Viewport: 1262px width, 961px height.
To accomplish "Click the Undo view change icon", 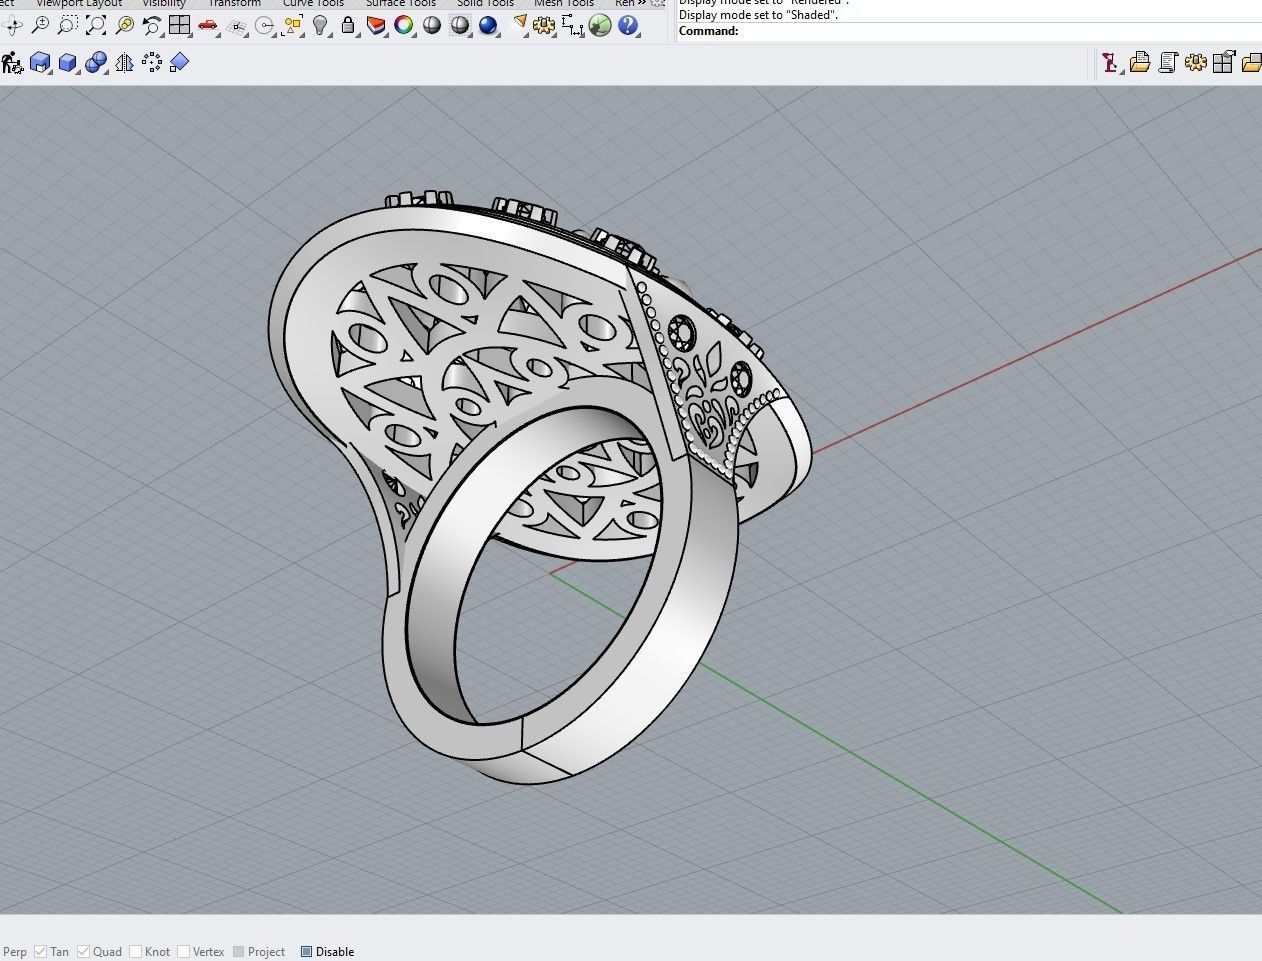I will tap(152, 25).
